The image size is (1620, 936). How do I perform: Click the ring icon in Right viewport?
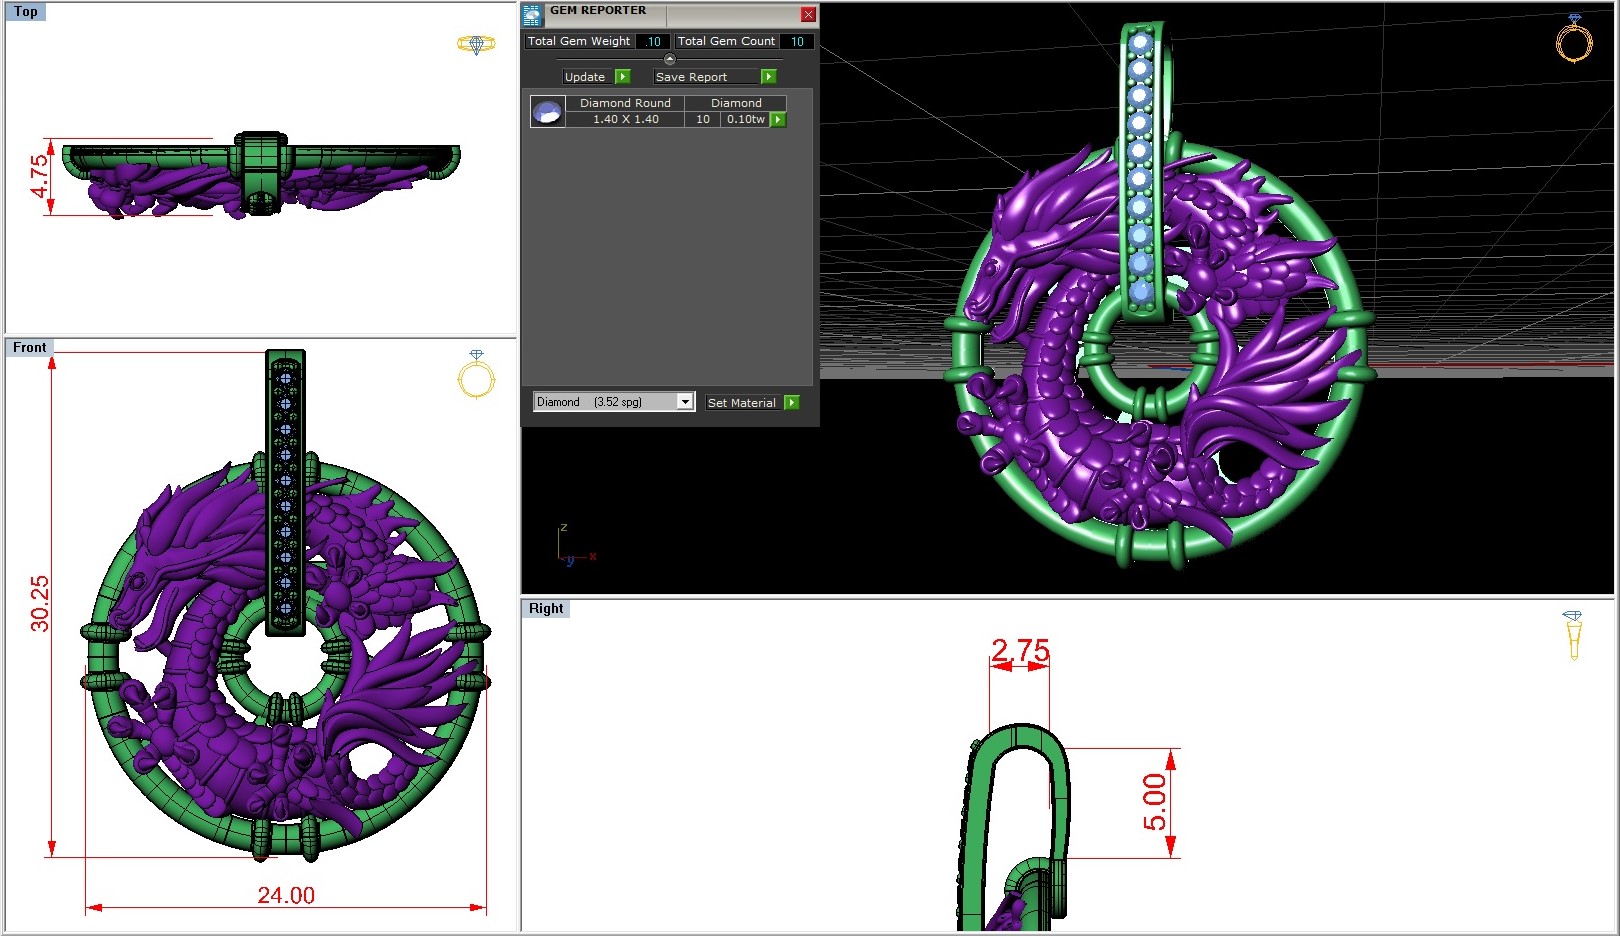(x=1573, y=634)
